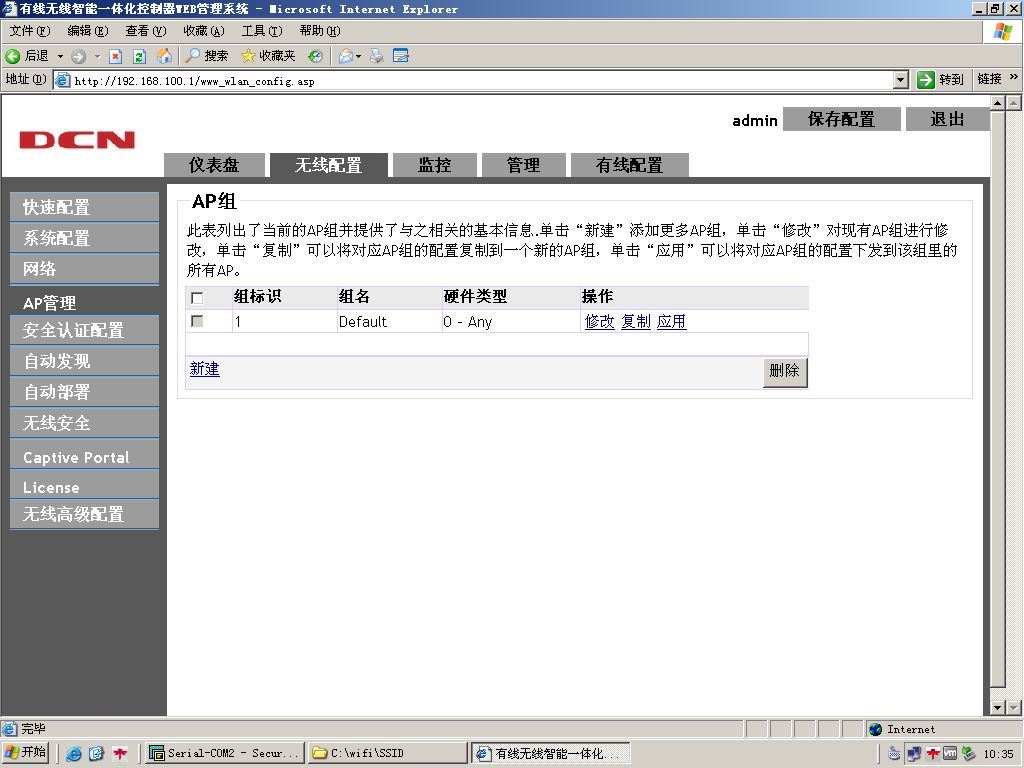Open 无线高级配置 in sidebar

[84, 514]
